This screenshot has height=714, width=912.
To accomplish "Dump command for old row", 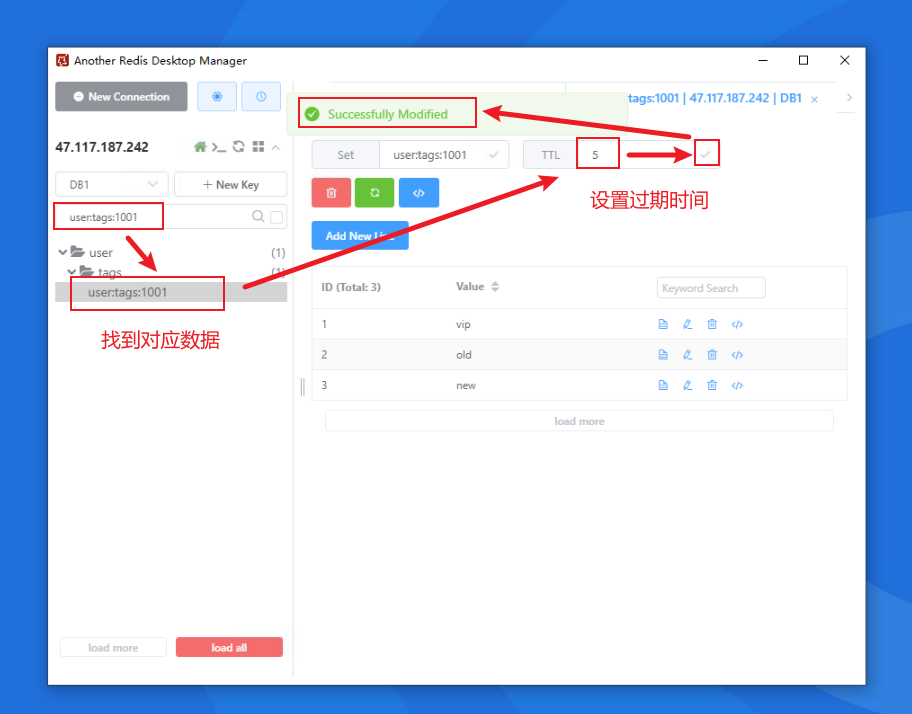I will (737, 355).
